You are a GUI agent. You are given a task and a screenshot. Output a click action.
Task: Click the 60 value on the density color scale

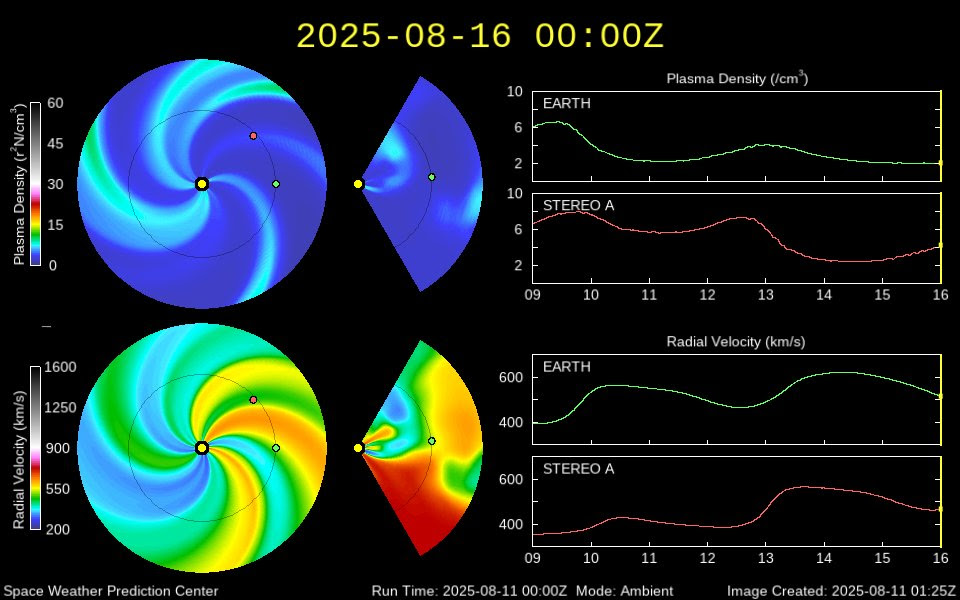point(55,103)
